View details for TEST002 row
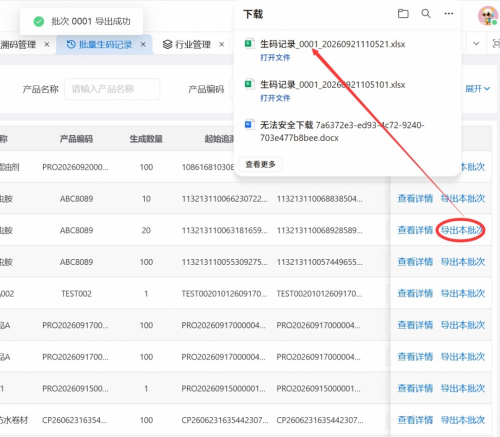Viewport: 500px width, 437px height. [415, 293]
